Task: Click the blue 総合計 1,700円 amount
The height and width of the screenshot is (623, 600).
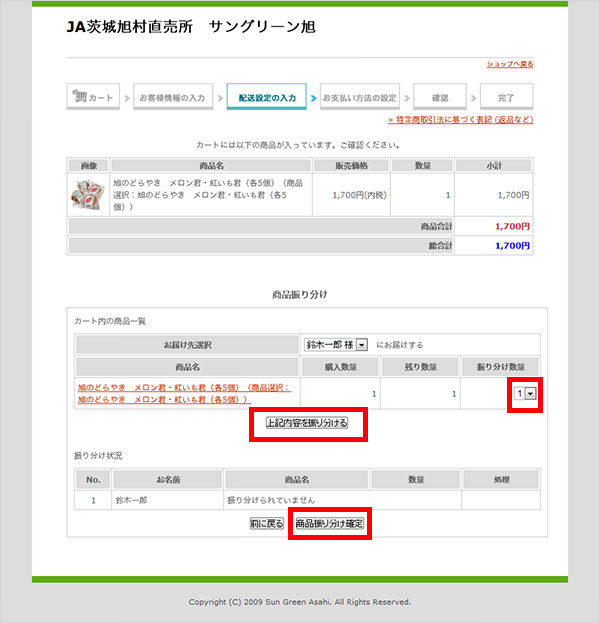Action: click(x=512, y=245)
